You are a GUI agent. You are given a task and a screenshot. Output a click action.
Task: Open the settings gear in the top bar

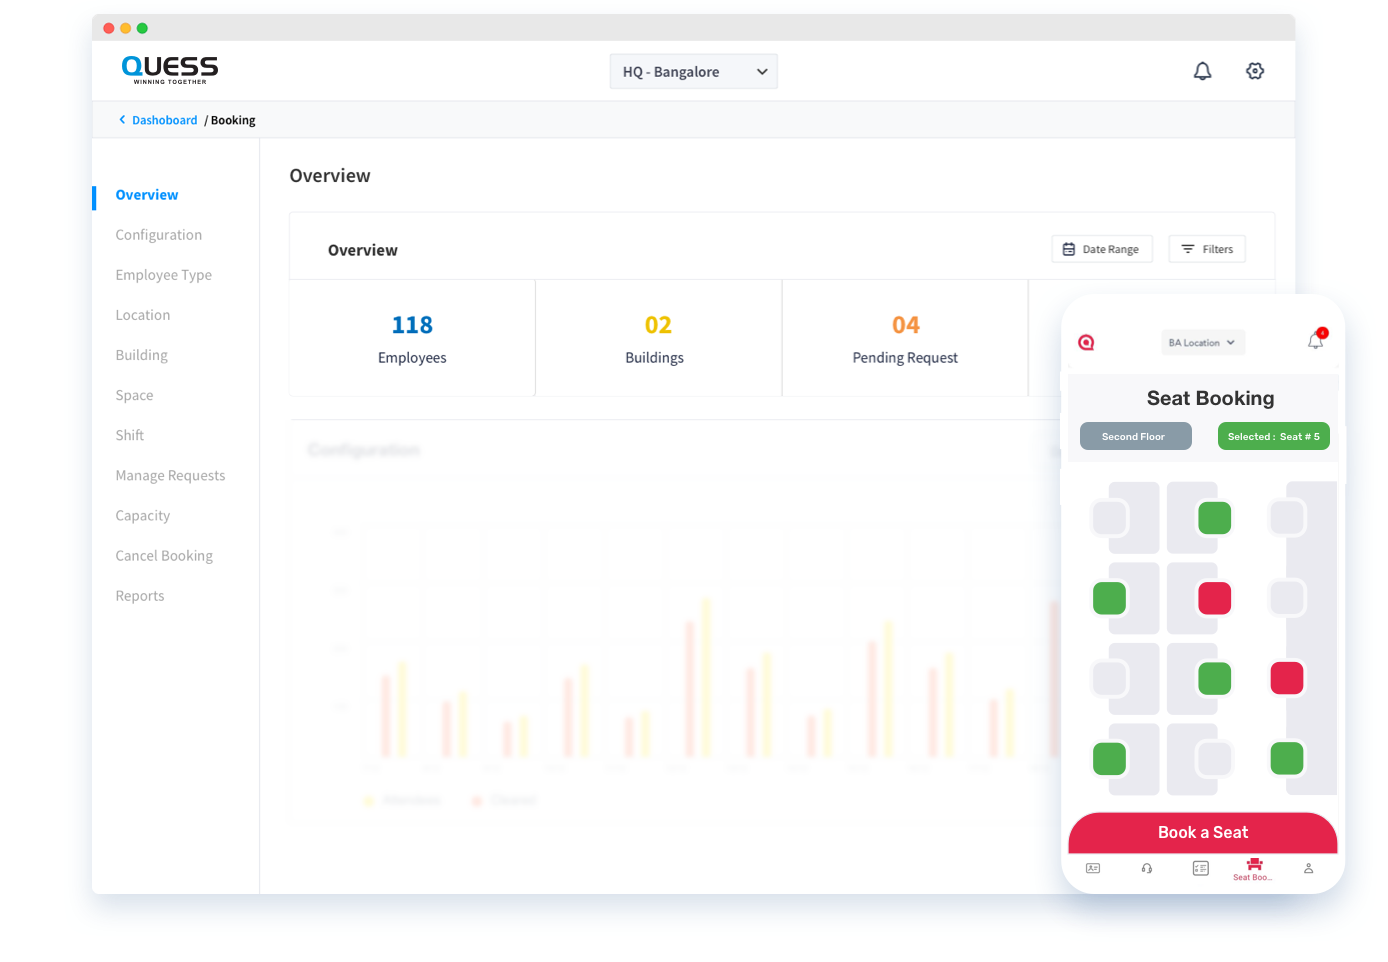click(x=1255, y=71)
